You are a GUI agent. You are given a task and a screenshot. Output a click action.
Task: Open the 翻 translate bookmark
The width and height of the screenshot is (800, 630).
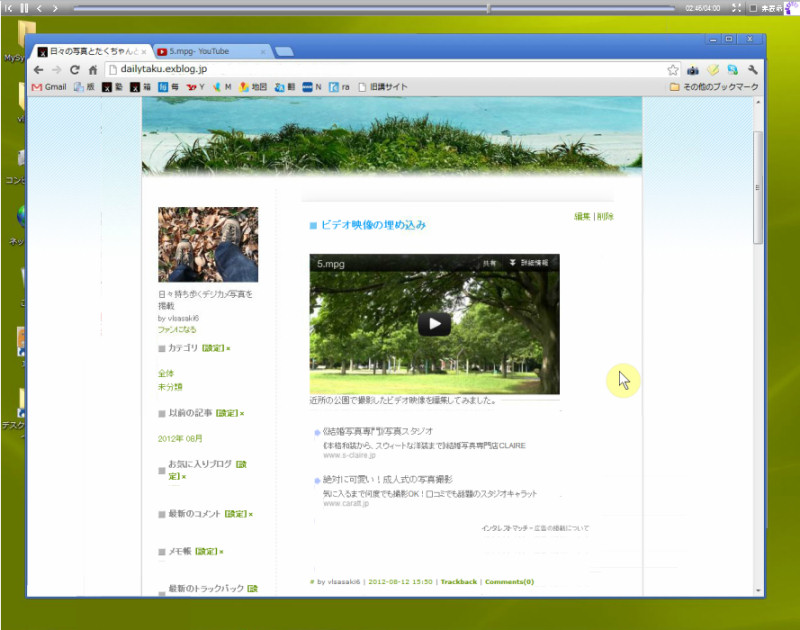coord(285,87)
